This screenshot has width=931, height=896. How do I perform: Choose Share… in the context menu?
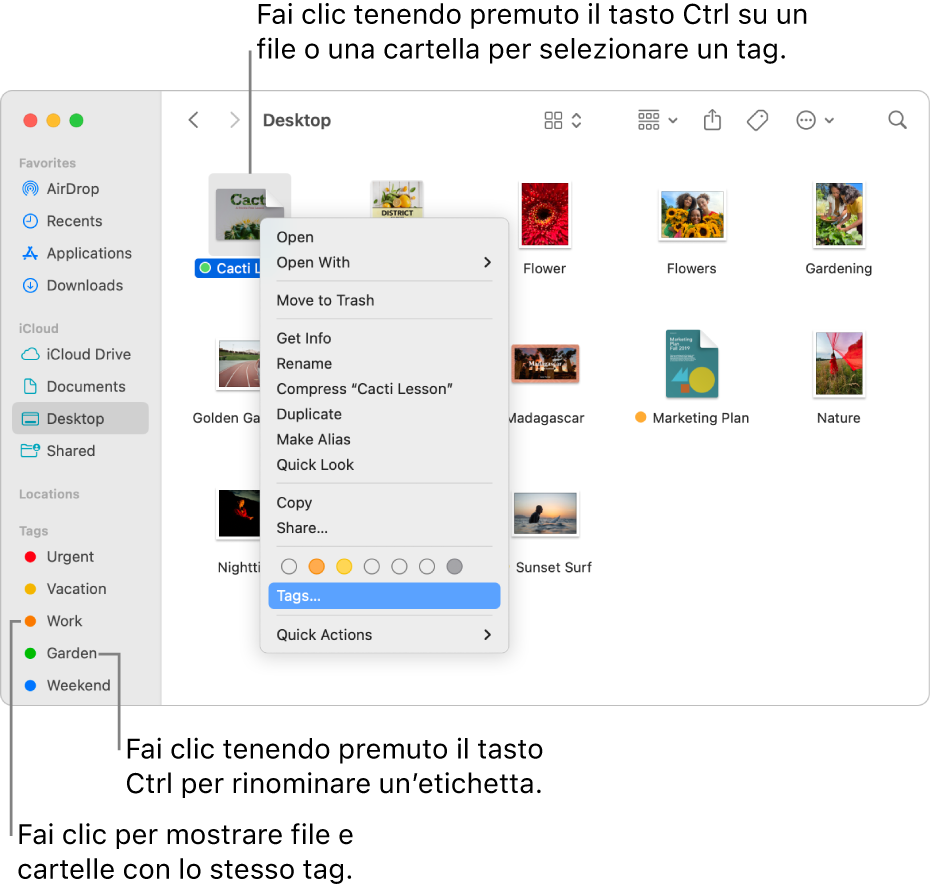tap(384, 528)
